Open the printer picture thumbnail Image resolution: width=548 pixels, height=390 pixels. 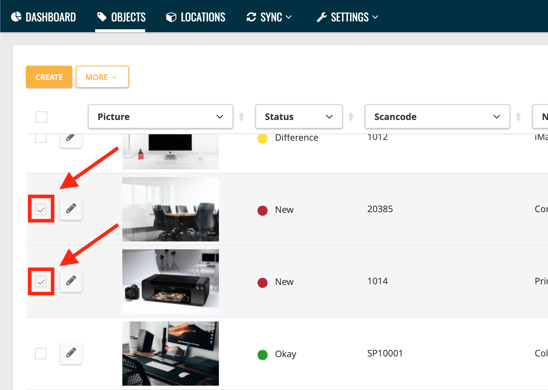point(171,281)
